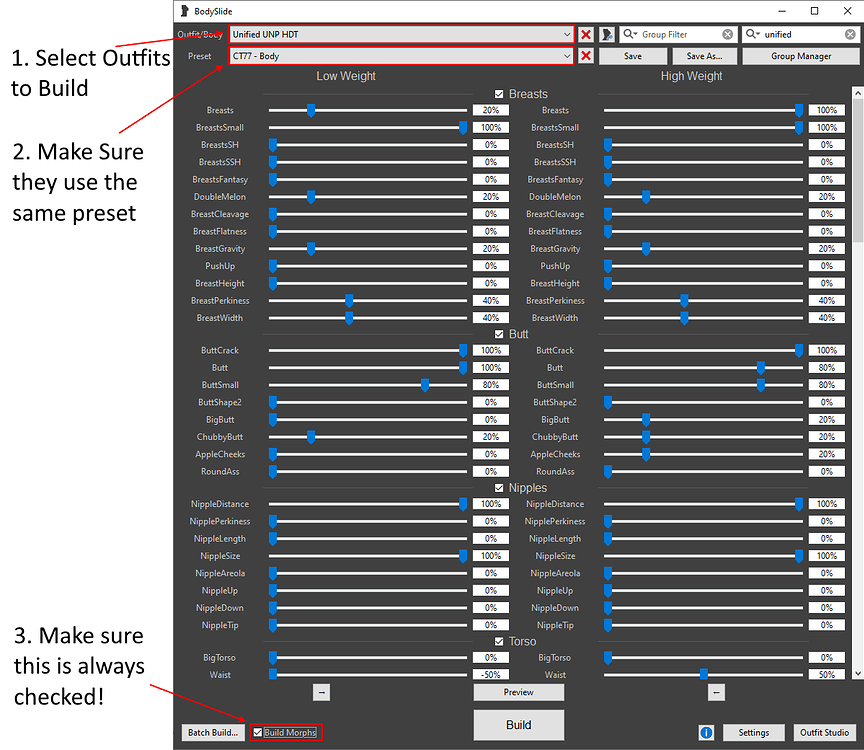The image size is (864, 750).
Task: Click the low weight 'RoundAss' label
Action: pos(220,472)
